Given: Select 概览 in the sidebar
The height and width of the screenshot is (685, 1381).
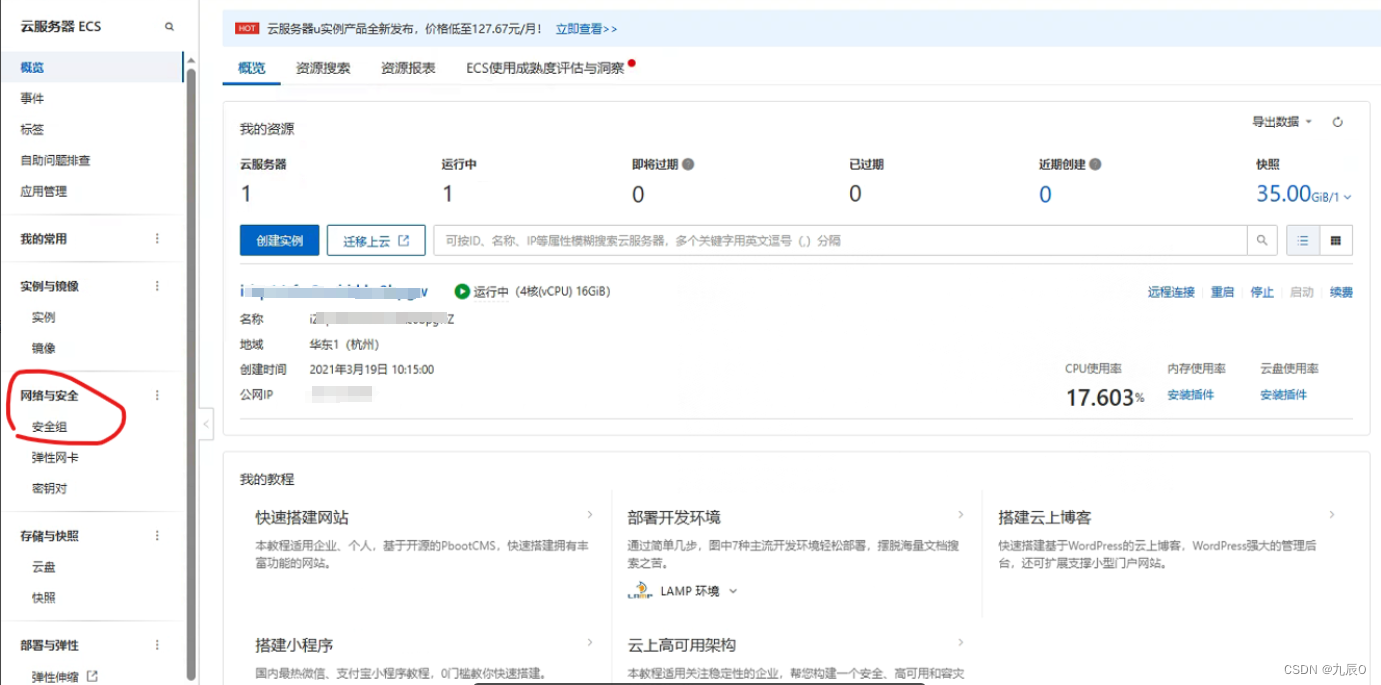Looking at the screenshot, I should 92,68.
